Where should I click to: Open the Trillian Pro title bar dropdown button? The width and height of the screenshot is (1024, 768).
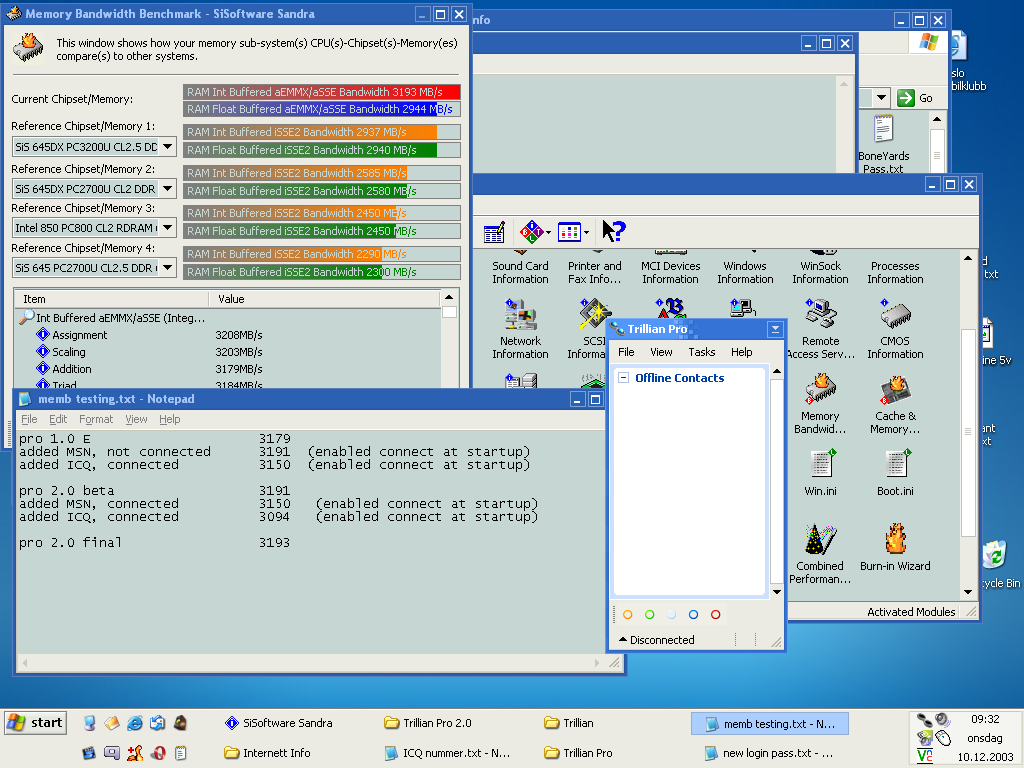click(x=775, y=329)
